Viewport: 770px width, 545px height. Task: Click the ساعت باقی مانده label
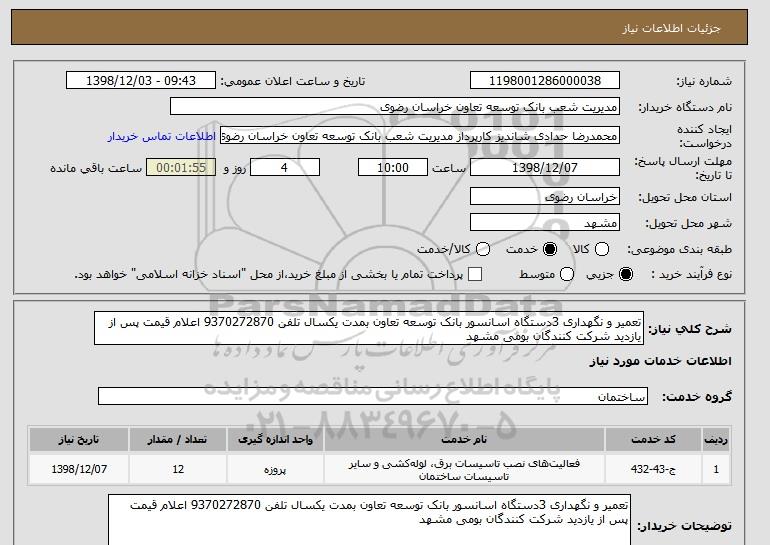click(x=96, y=168)
